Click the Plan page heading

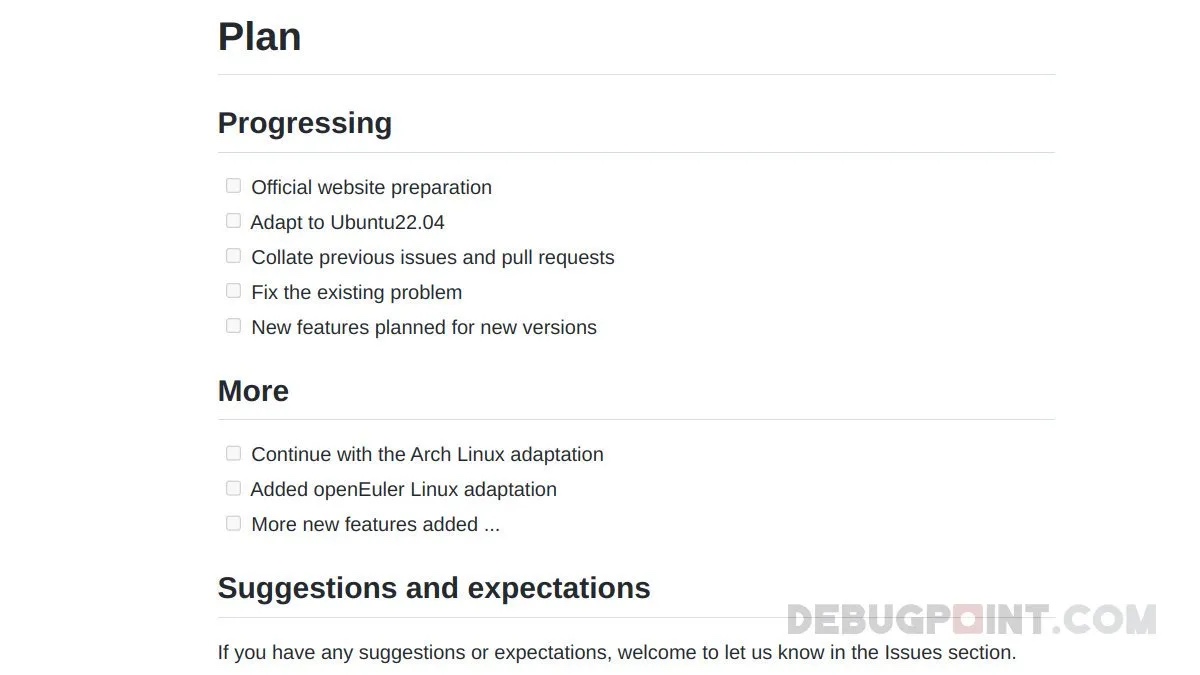(259, 37)
